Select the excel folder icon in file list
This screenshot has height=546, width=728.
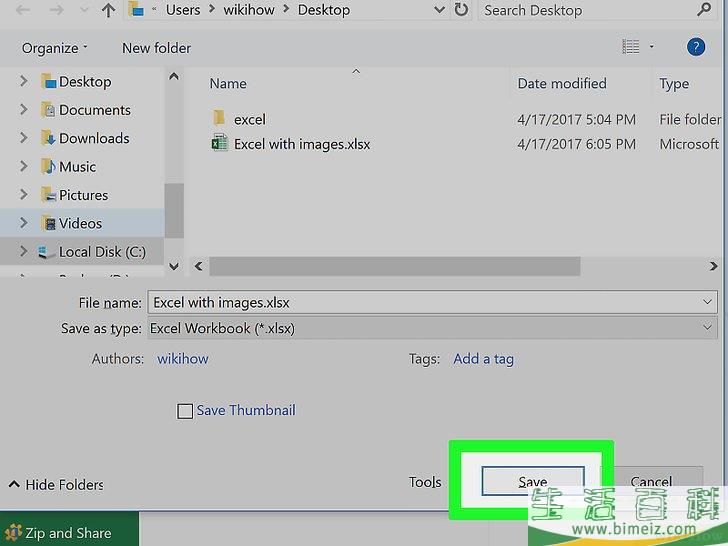point(220,119)
